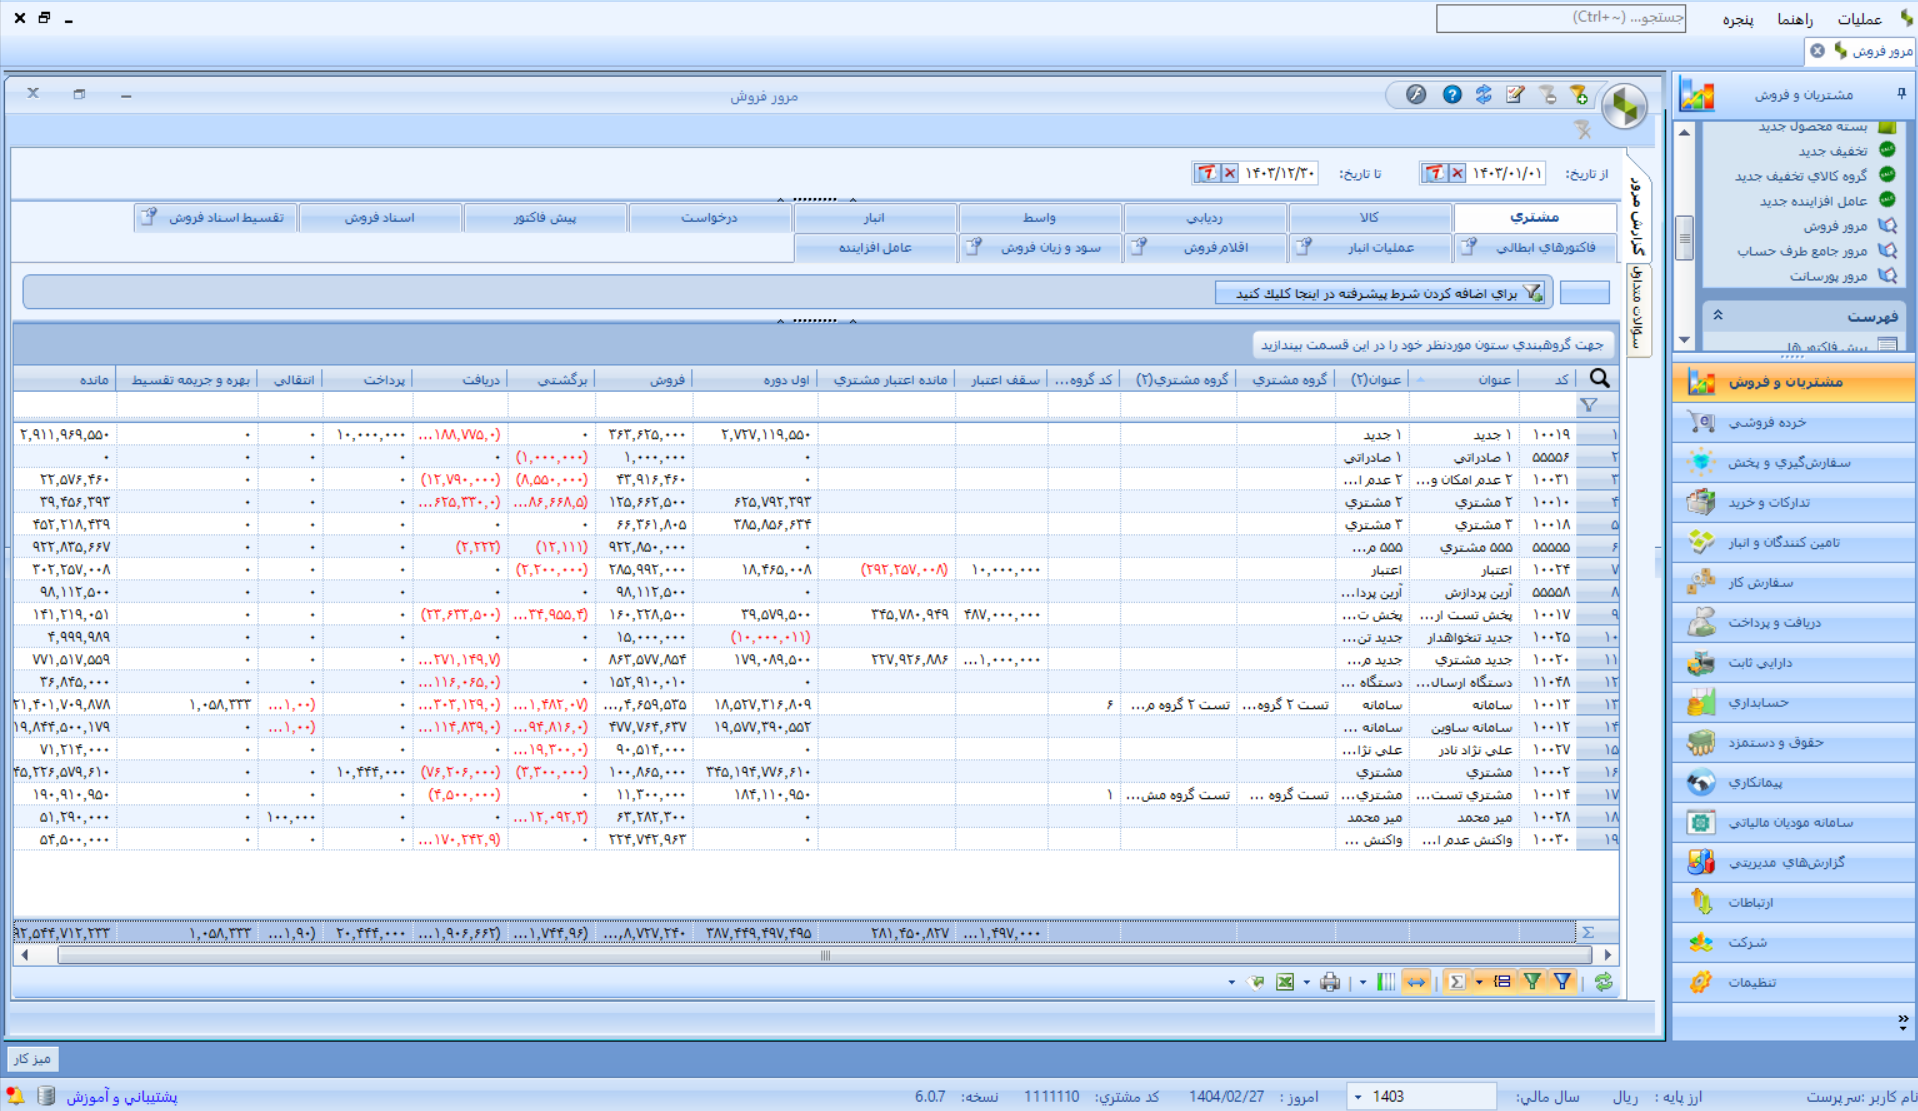Toggle the green funnel filter in bottom toolbar
The image size is (1918, 1111).
[x=1532, y=982]
